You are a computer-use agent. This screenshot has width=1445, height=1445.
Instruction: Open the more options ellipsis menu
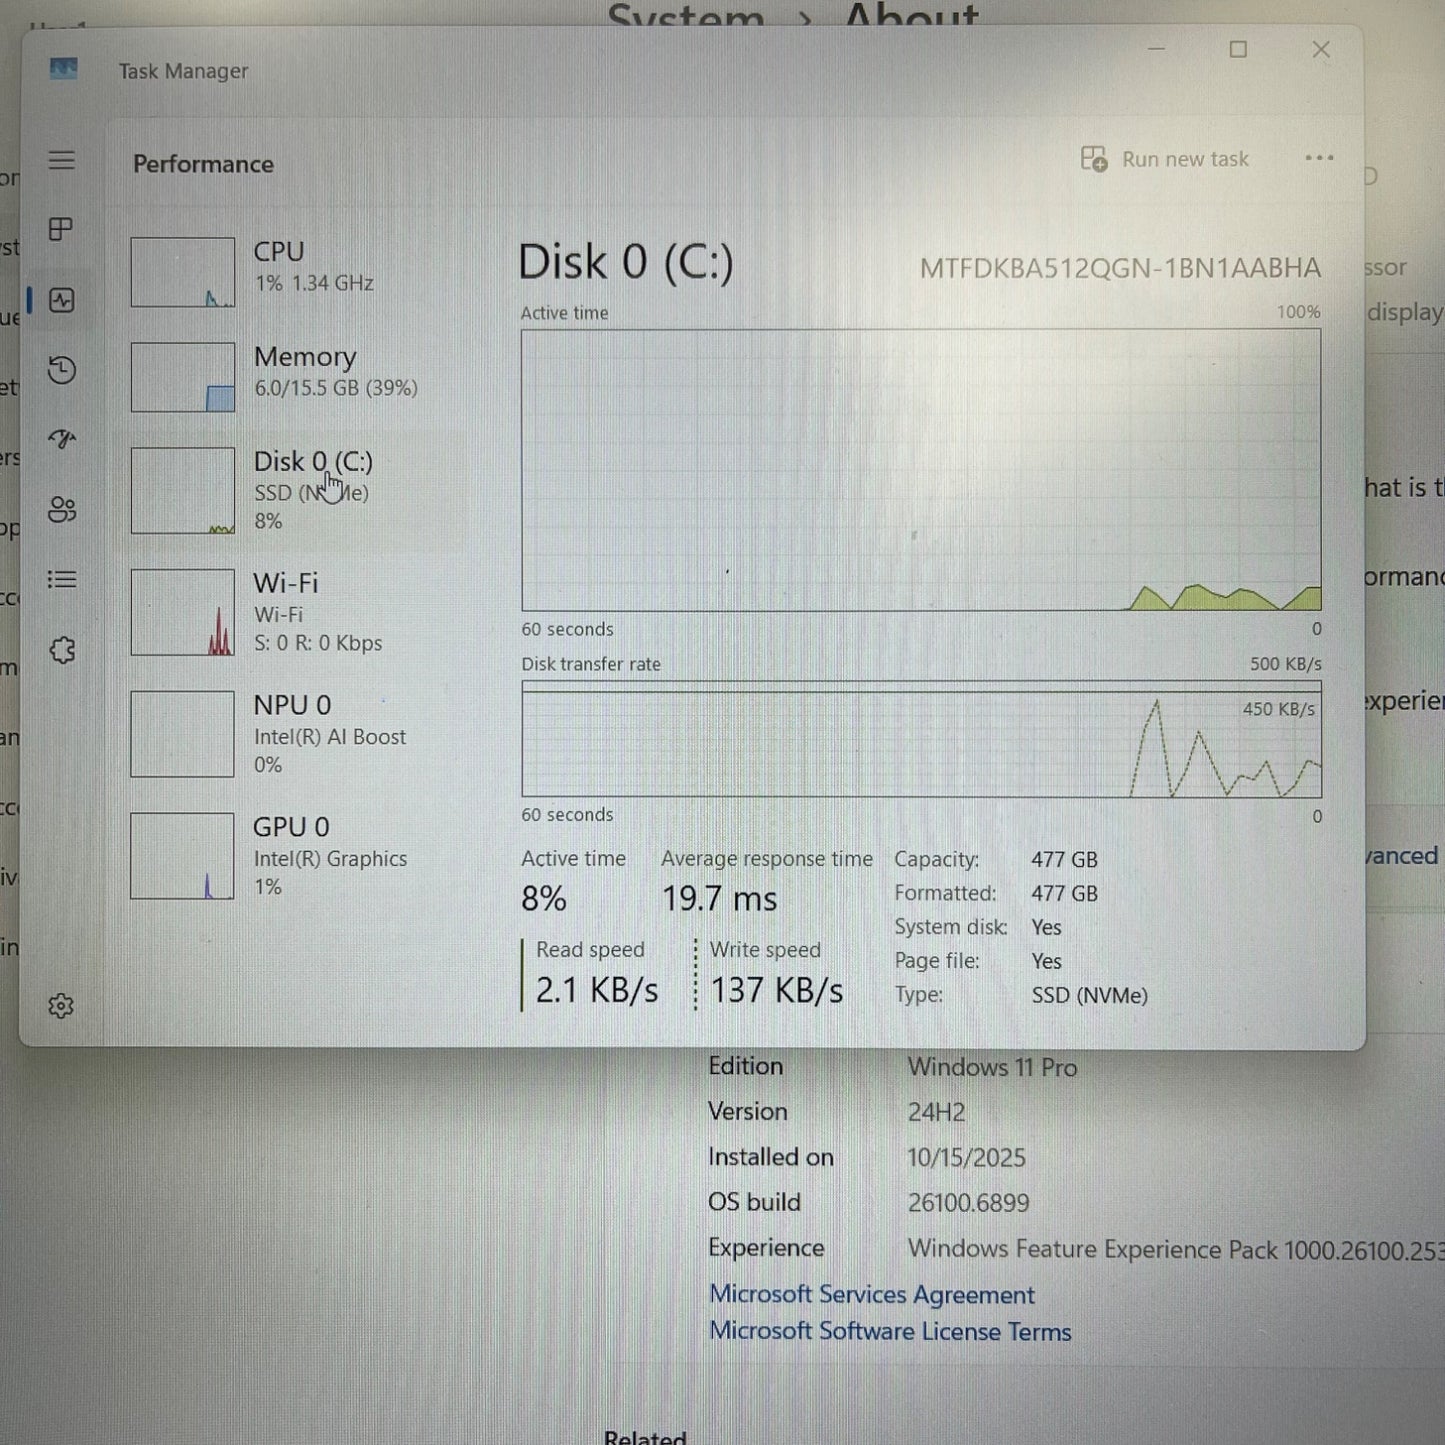click(x=1319, y=158)
